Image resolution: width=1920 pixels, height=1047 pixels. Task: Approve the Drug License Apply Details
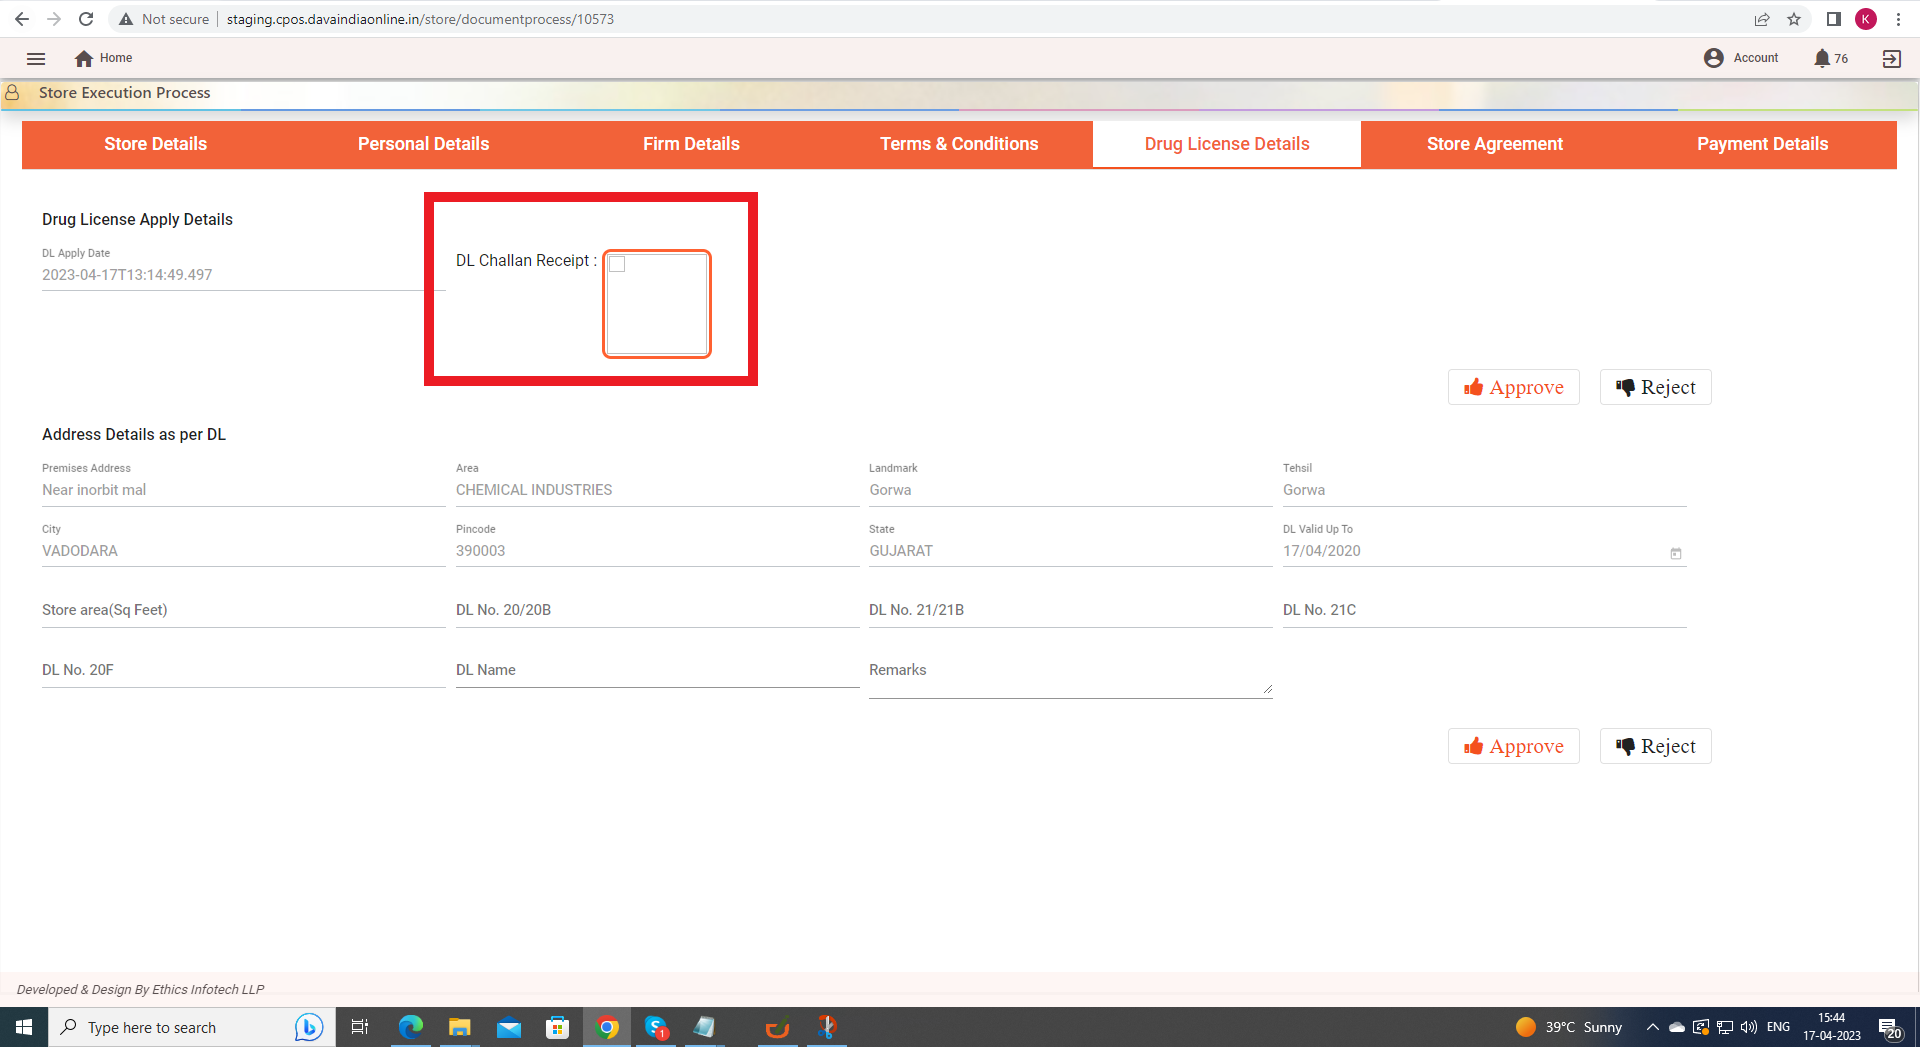[x=1513, y=387]
